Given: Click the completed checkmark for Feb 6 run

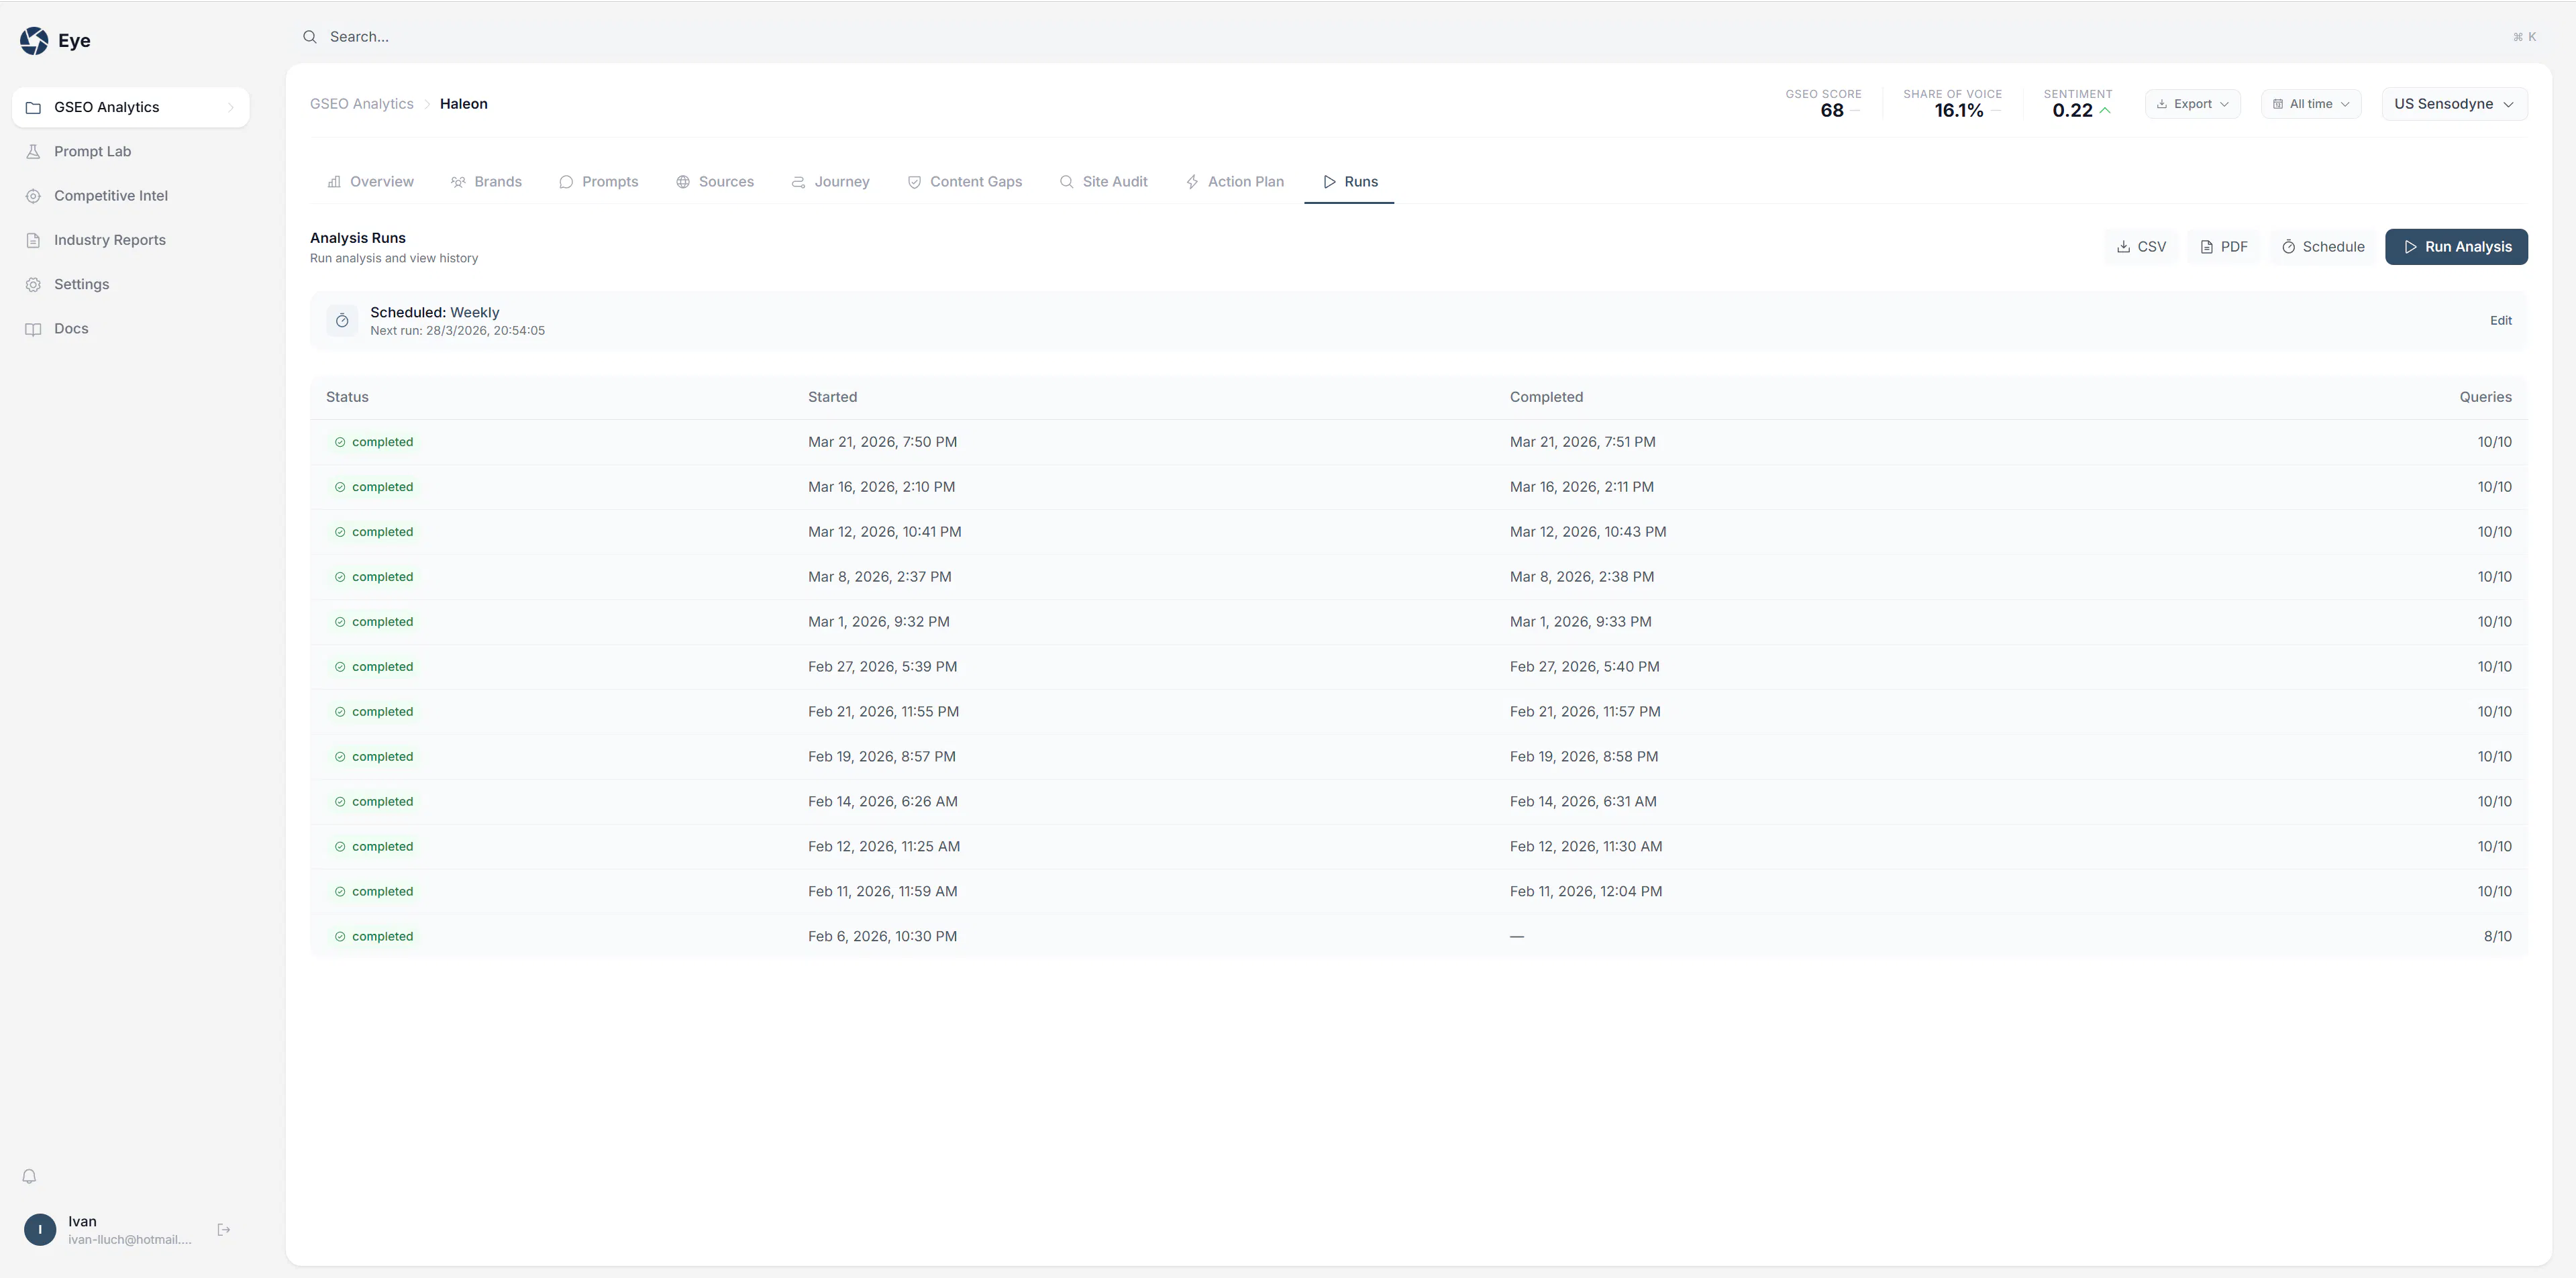Looking at the screenshot, I should [x=340, y=937].
